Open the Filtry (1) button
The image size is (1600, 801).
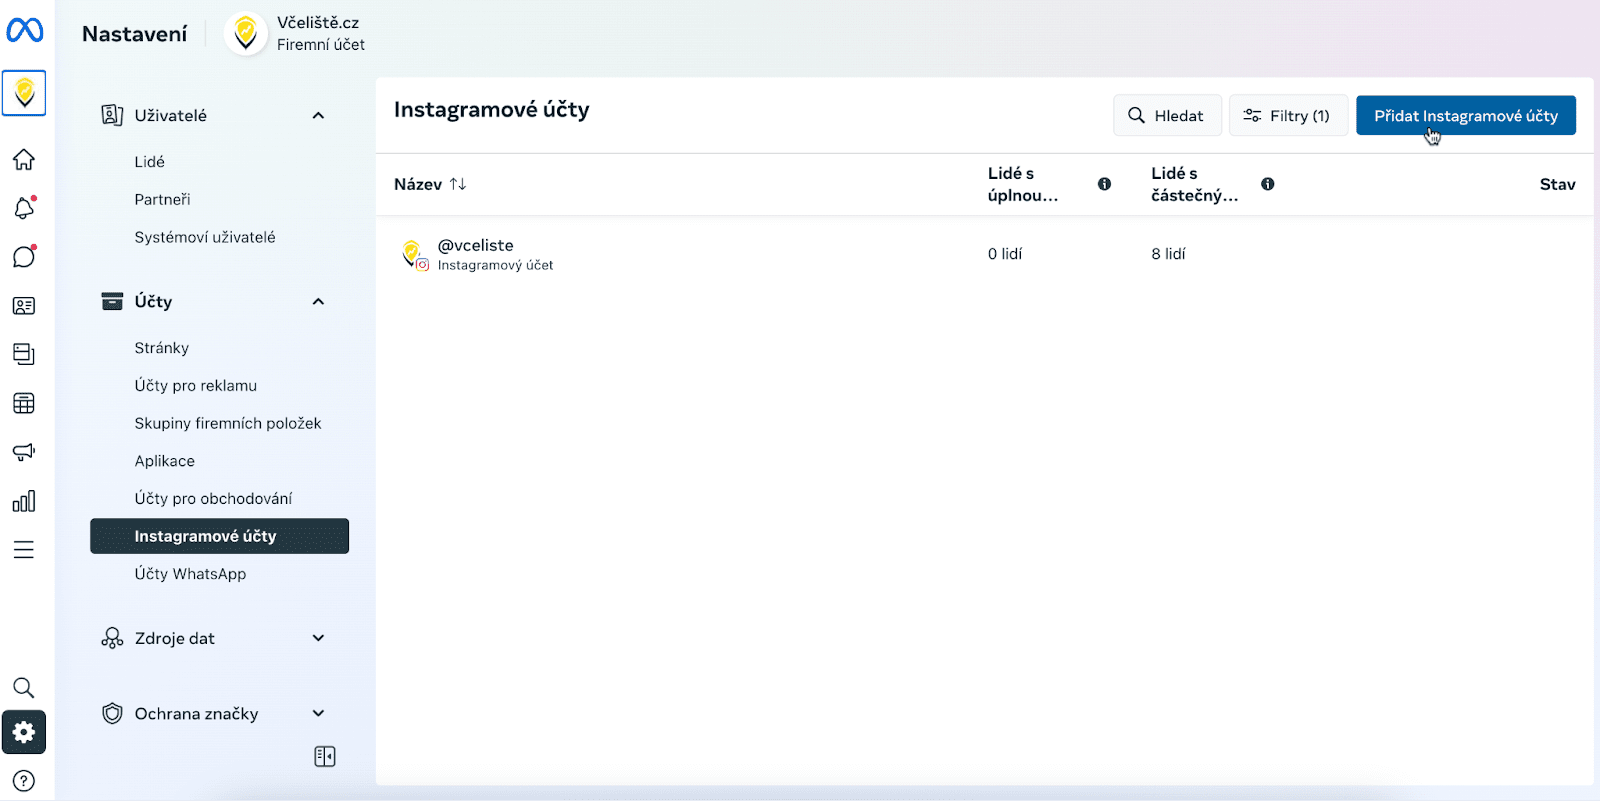coord(1287,116)
